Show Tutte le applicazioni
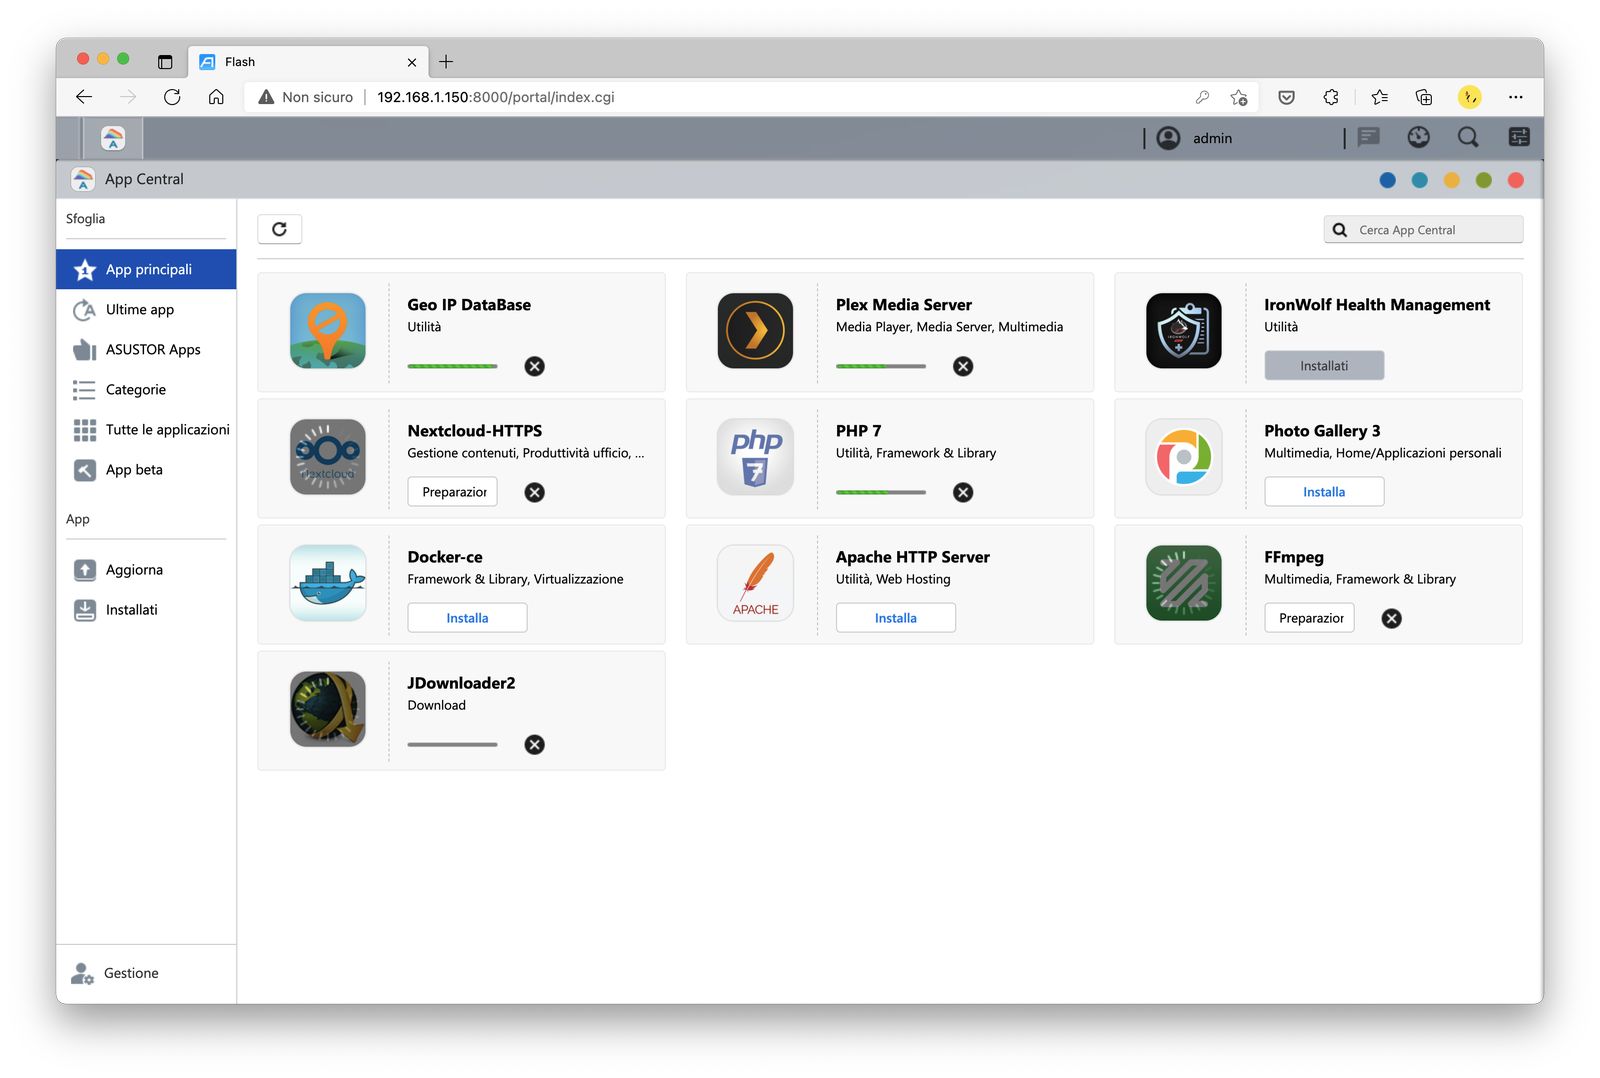The image size is (1600, 1078). [x=146, y=429]
